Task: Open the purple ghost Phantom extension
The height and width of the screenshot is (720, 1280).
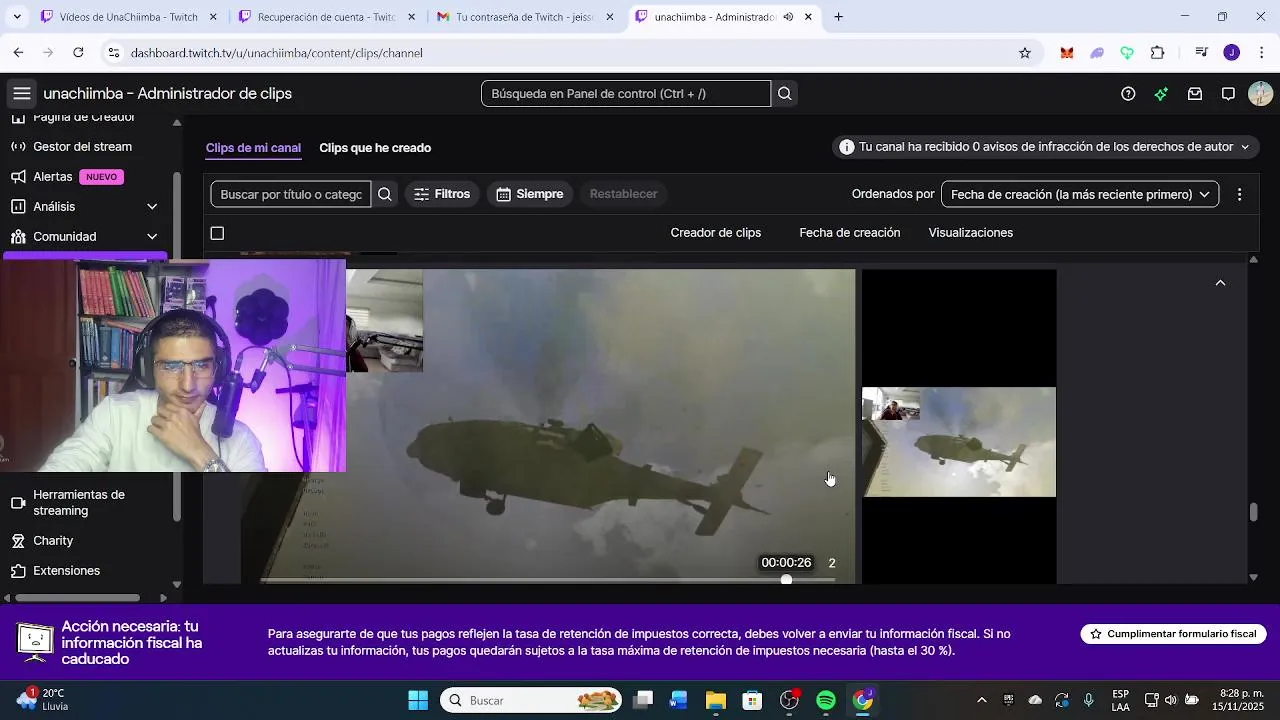Action: tap(1097, 53)
